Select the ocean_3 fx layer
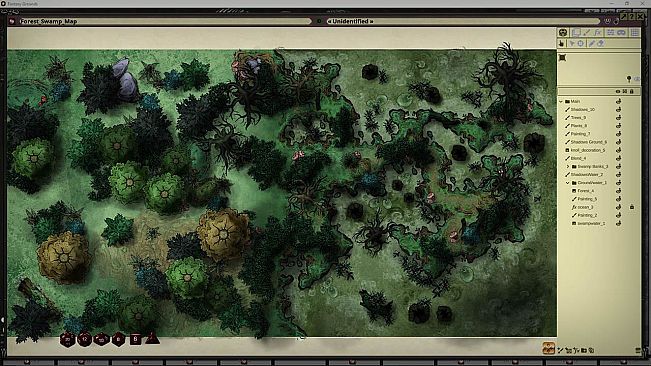Screen dimensions: 651x366 585,207
